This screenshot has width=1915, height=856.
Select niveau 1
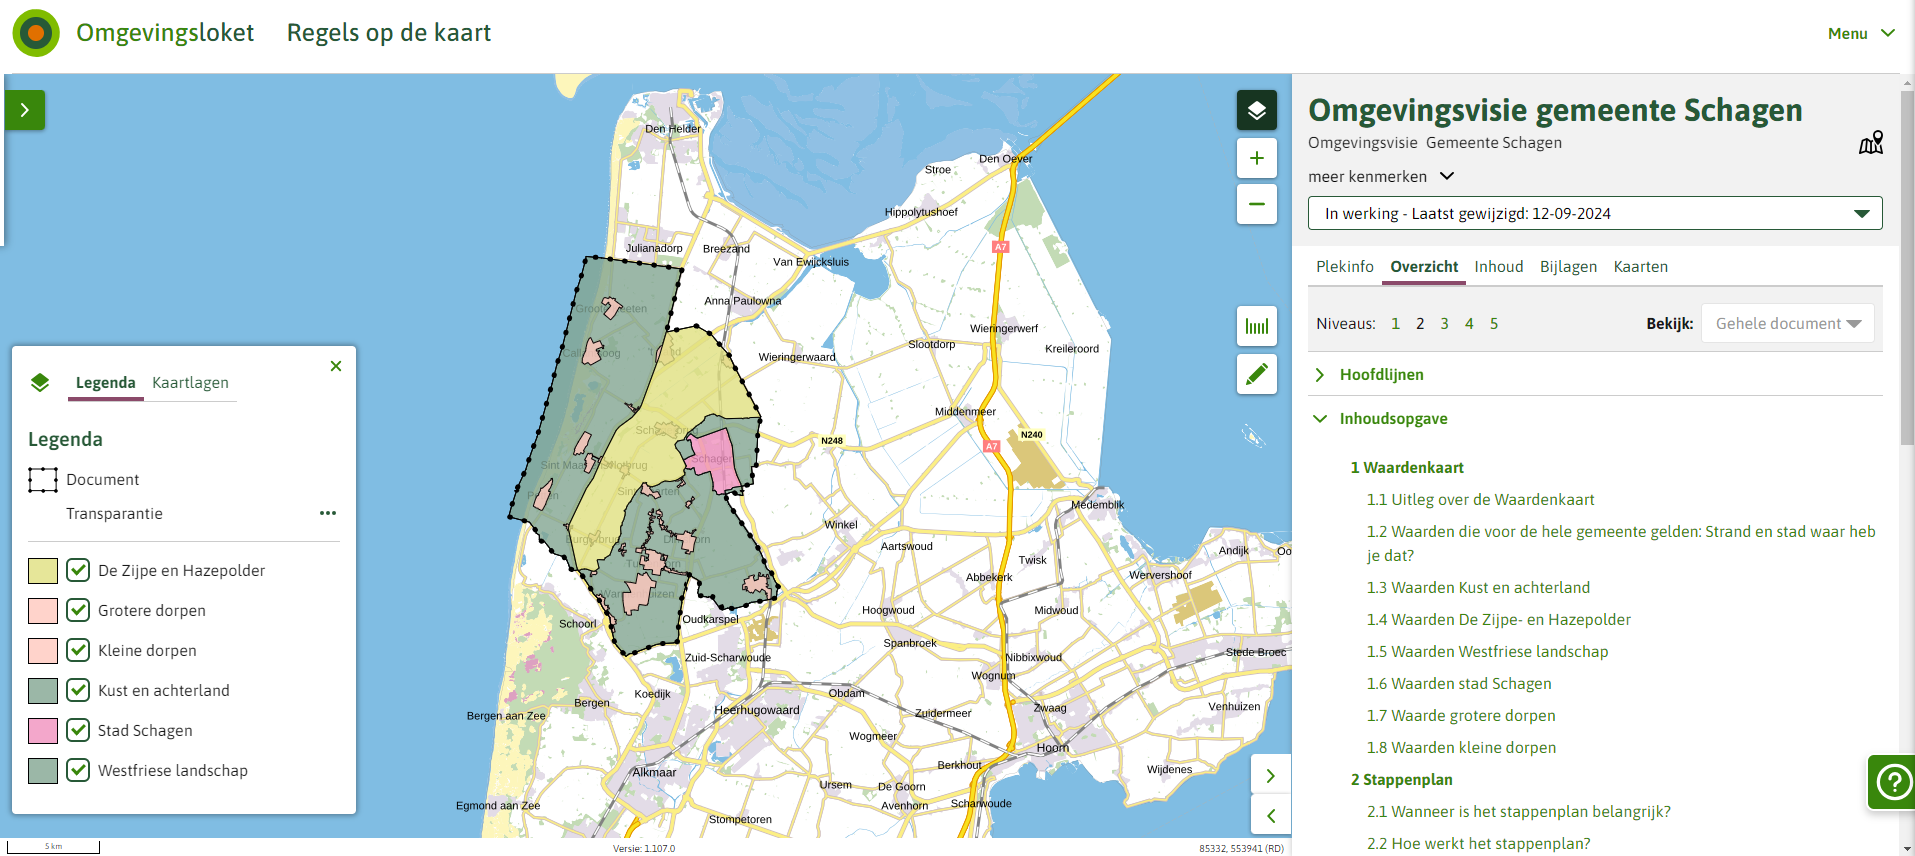click(1395, 323)
